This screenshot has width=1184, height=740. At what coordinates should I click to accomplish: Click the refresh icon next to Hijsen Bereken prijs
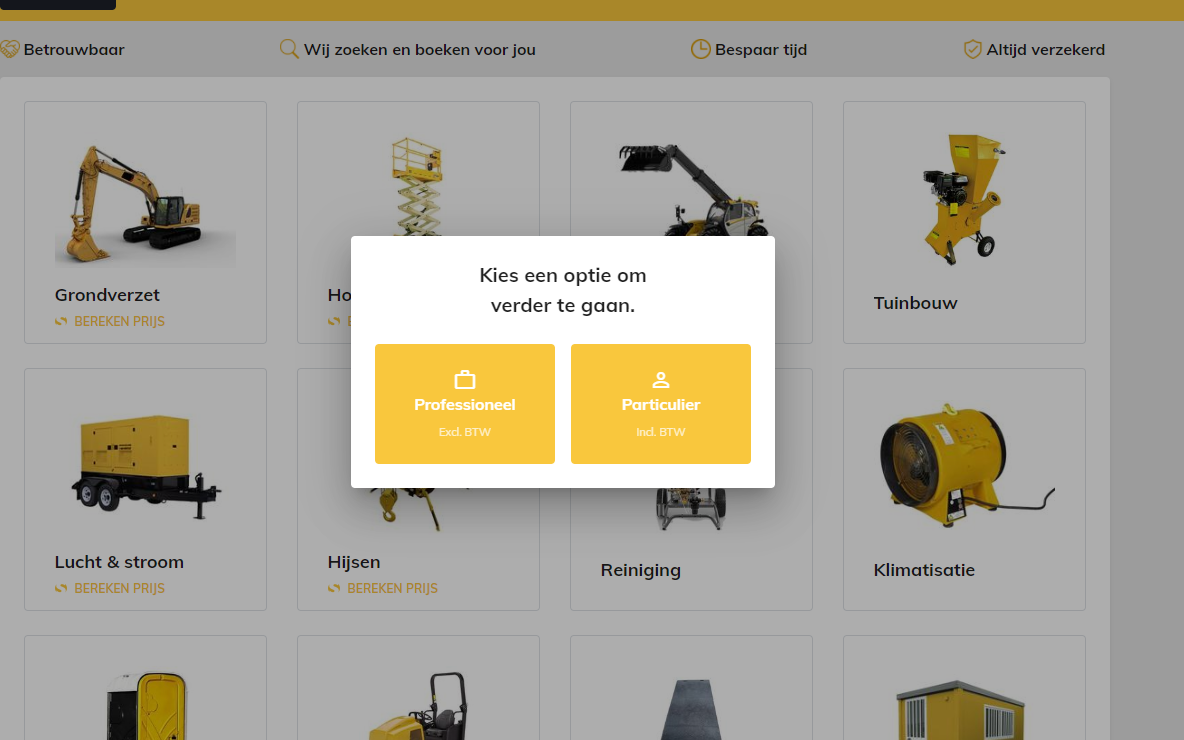(x=335, y=588)
